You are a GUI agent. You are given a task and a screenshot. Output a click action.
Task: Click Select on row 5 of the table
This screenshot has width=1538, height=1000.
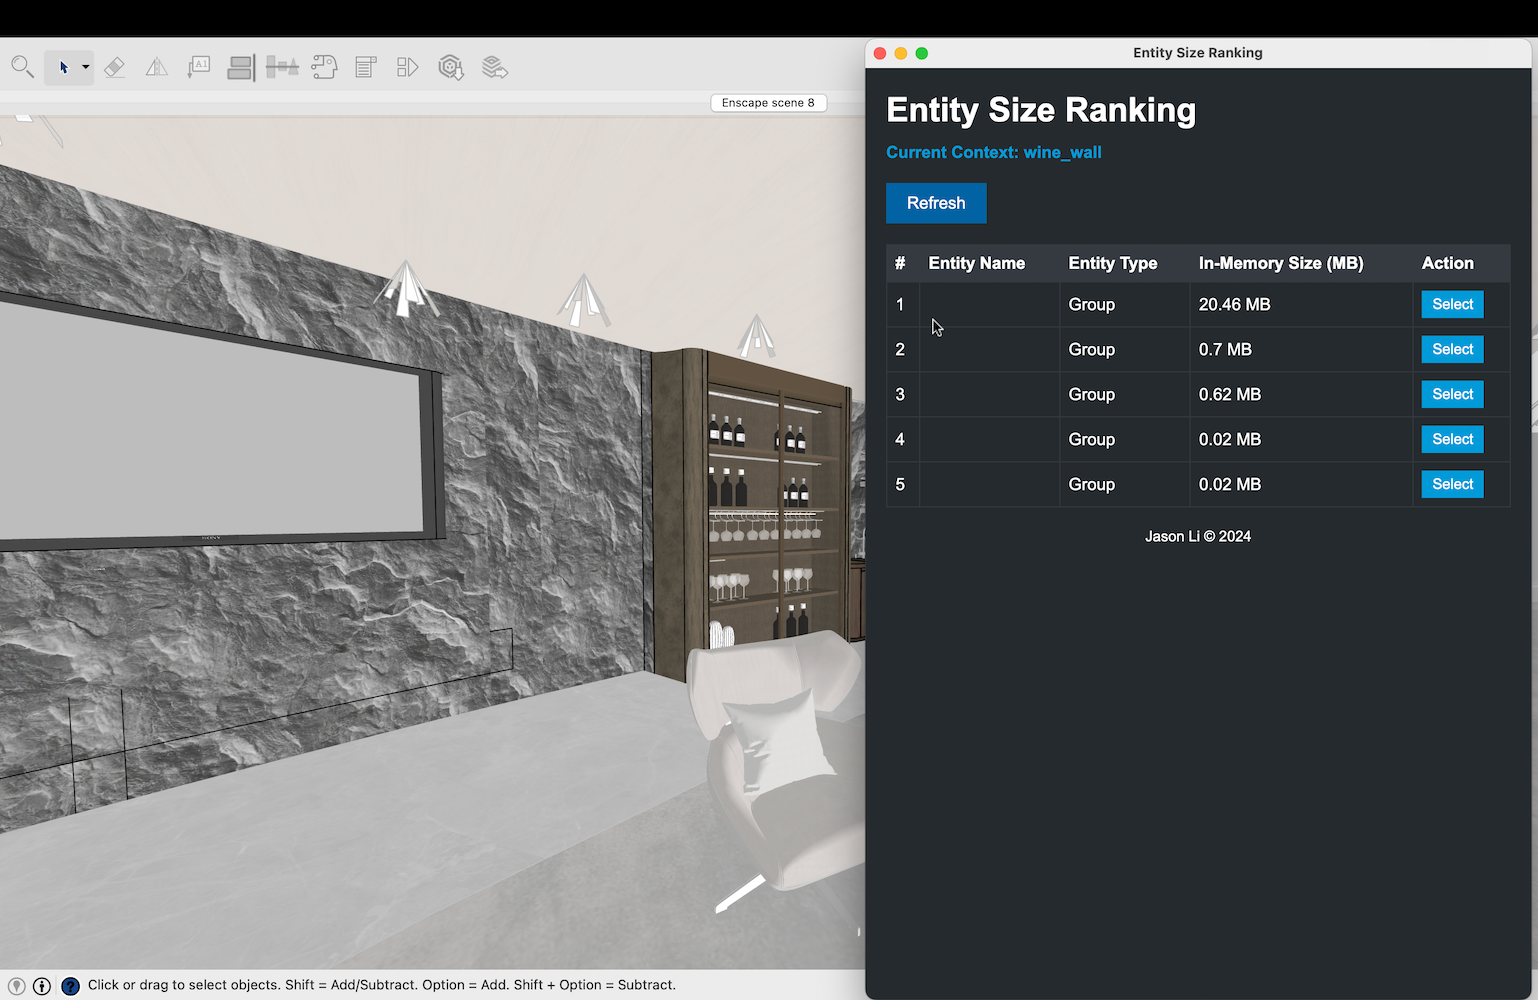click(1452, 484)
